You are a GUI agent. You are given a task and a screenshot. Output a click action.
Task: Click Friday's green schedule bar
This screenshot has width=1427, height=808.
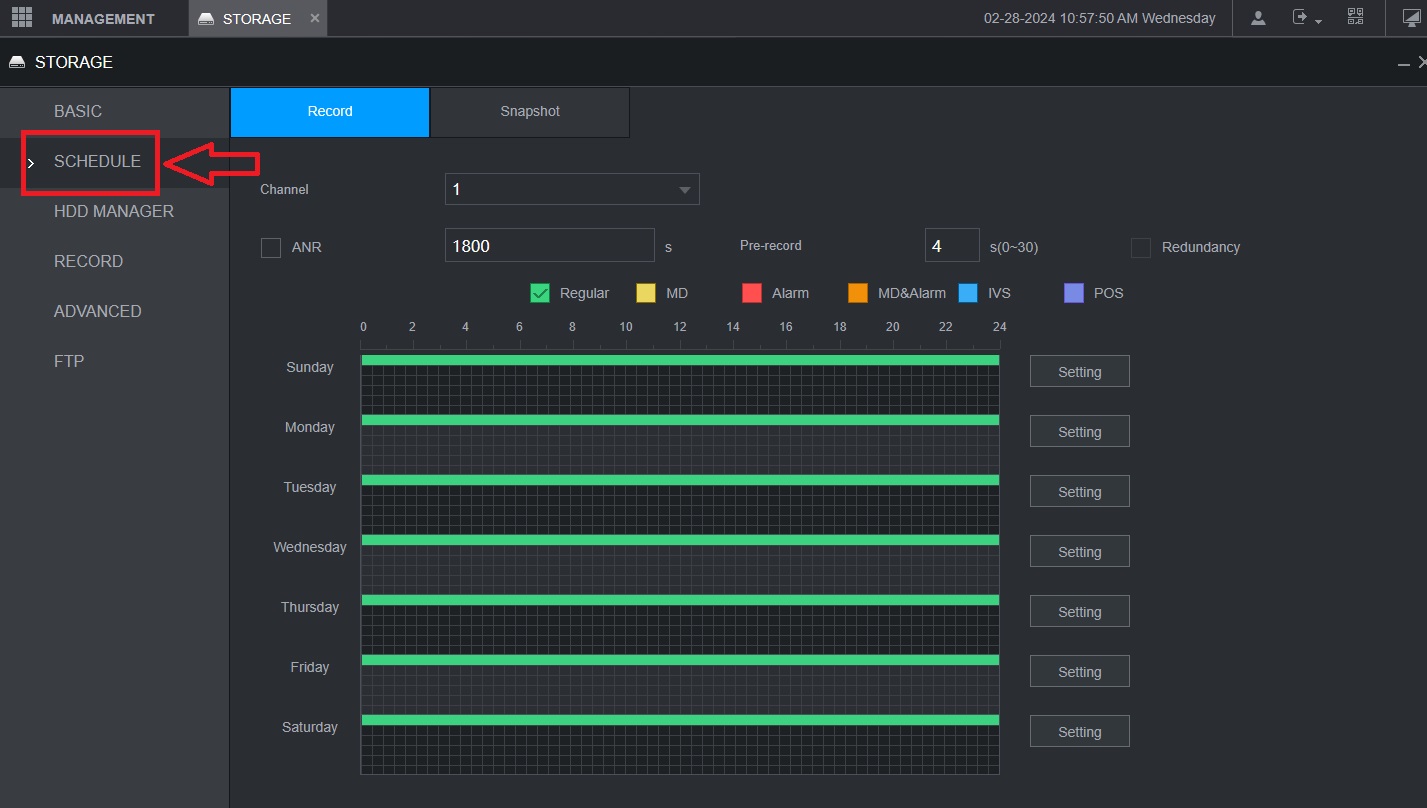[x=680, y=660]
